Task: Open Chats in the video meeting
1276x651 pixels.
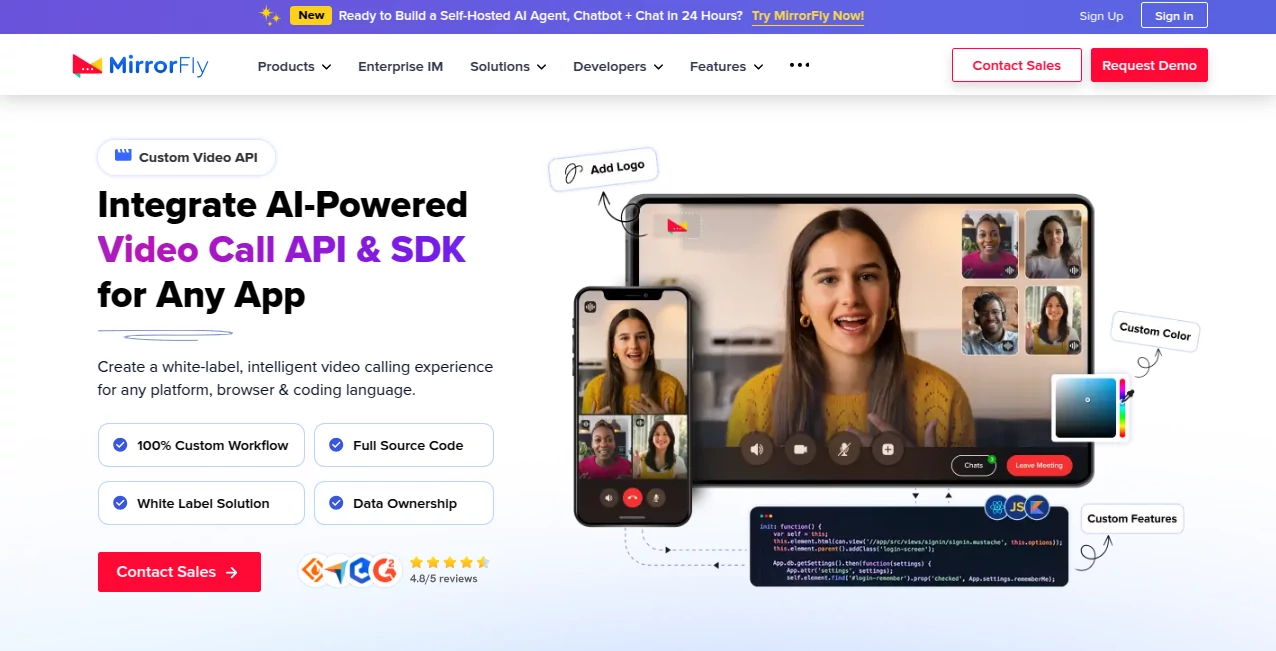Action: [x=973, y=465]
